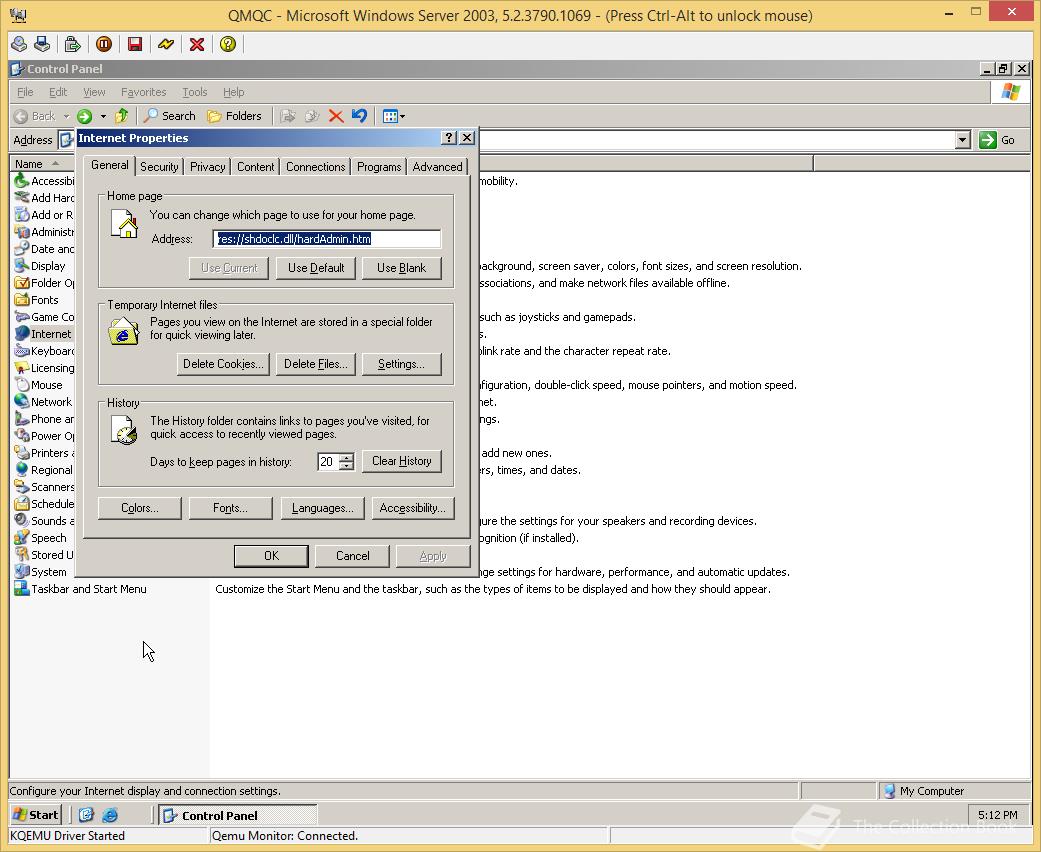Click Cancel in Internet Properties
This screenshot has height=852, width=1041.
pyautogui.click(x=353, y=556)
